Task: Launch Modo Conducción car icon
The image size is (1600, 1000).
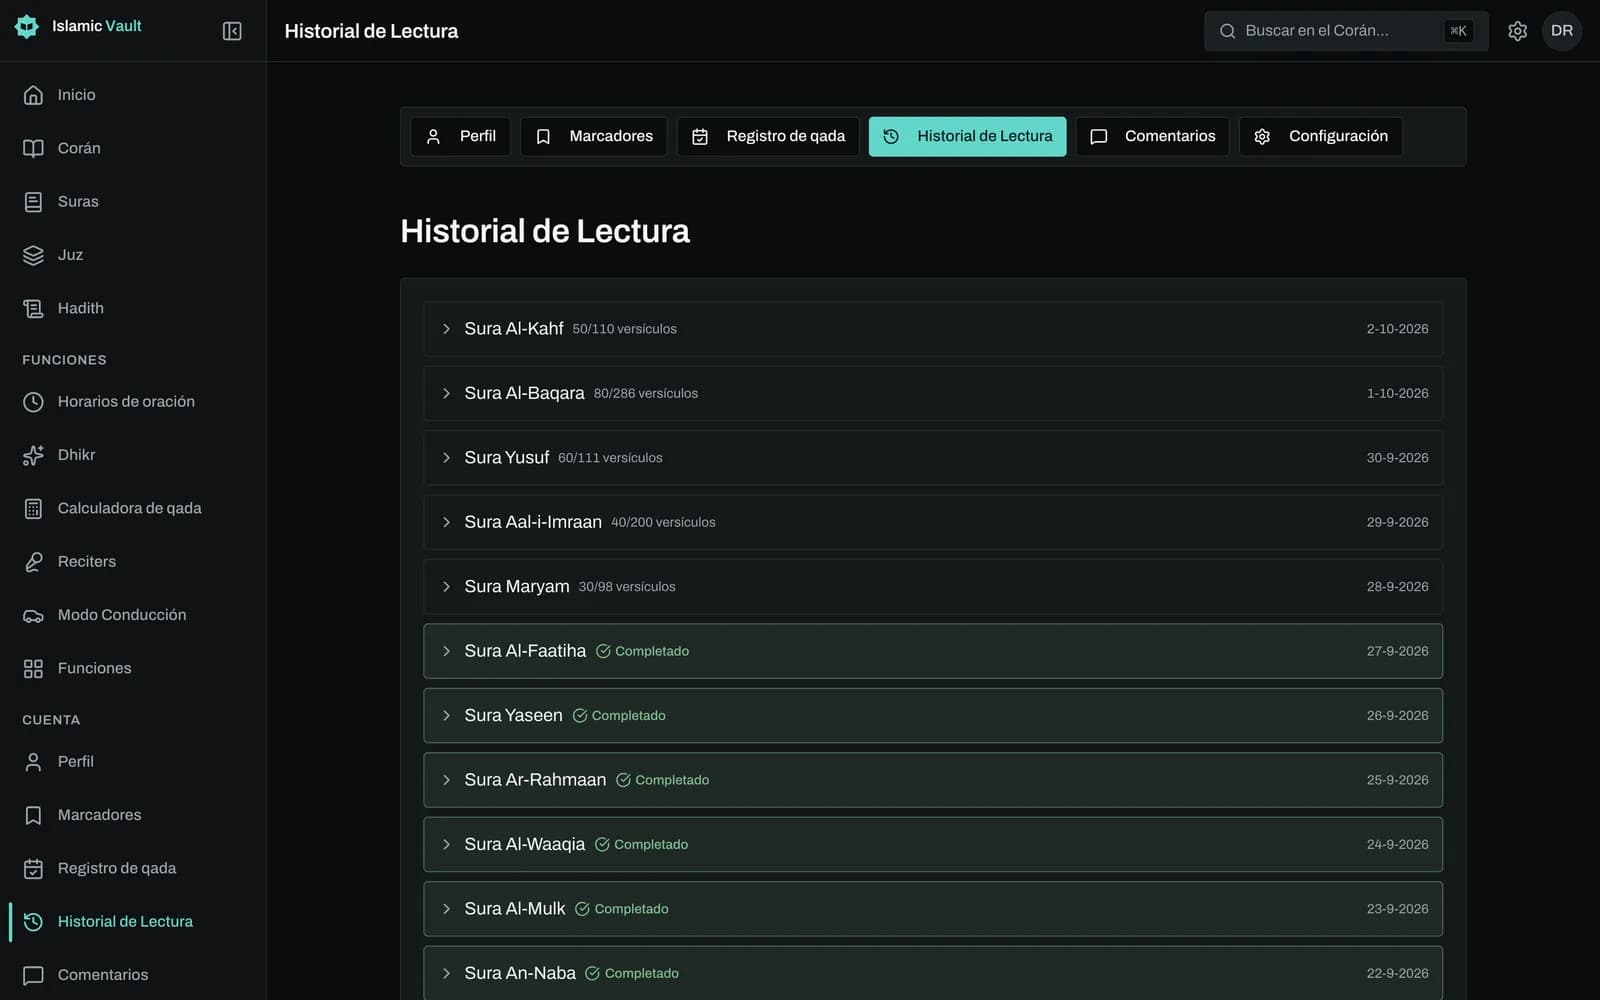Action: point(33,615)
